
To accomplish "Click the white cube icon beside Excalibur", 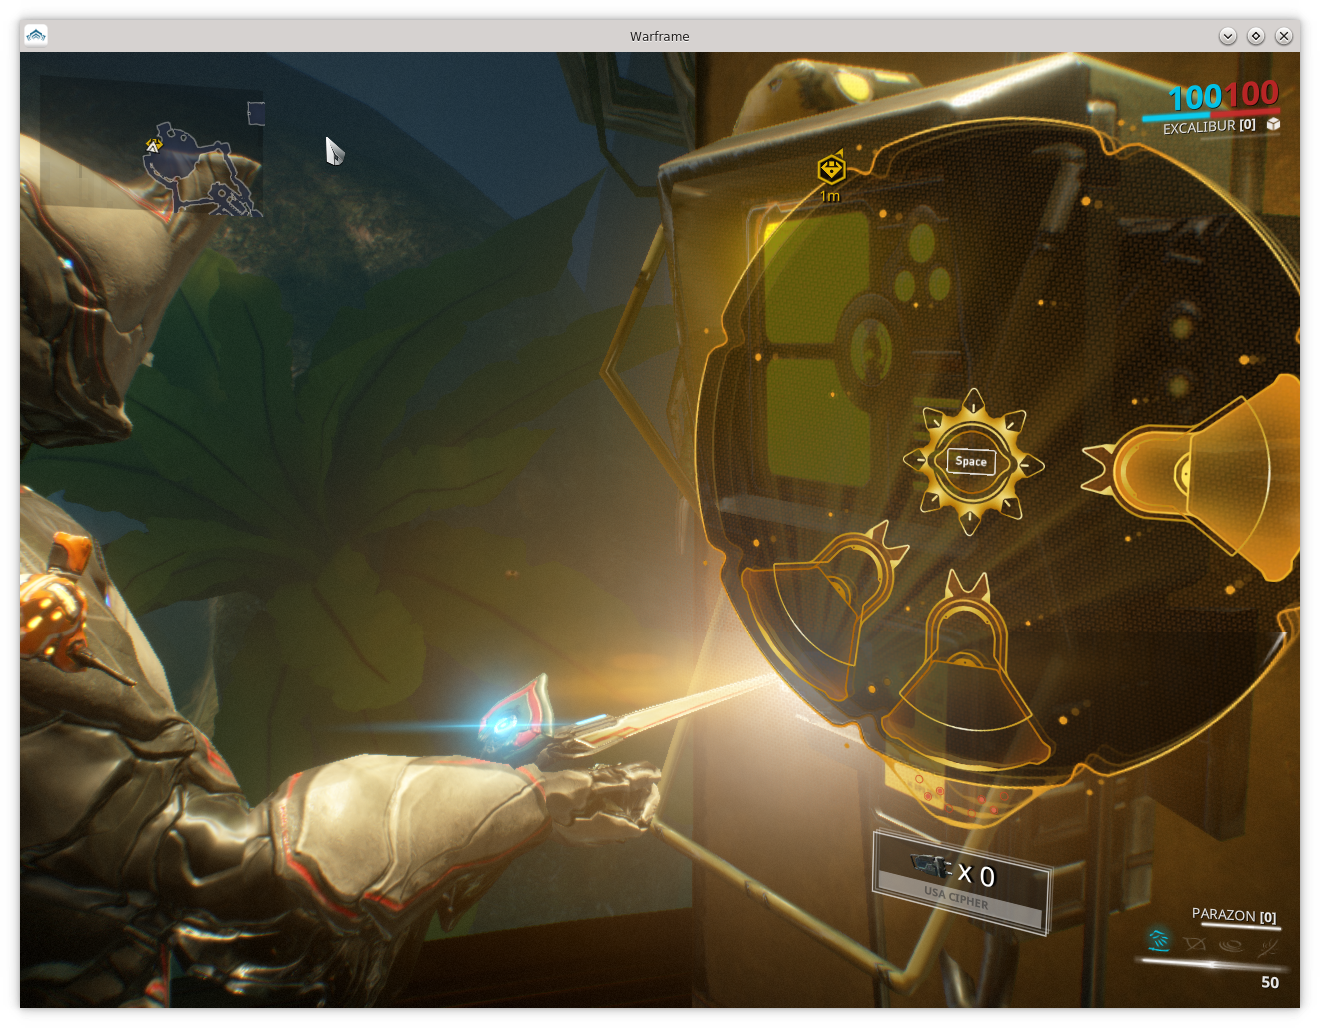I will 1273,124.
